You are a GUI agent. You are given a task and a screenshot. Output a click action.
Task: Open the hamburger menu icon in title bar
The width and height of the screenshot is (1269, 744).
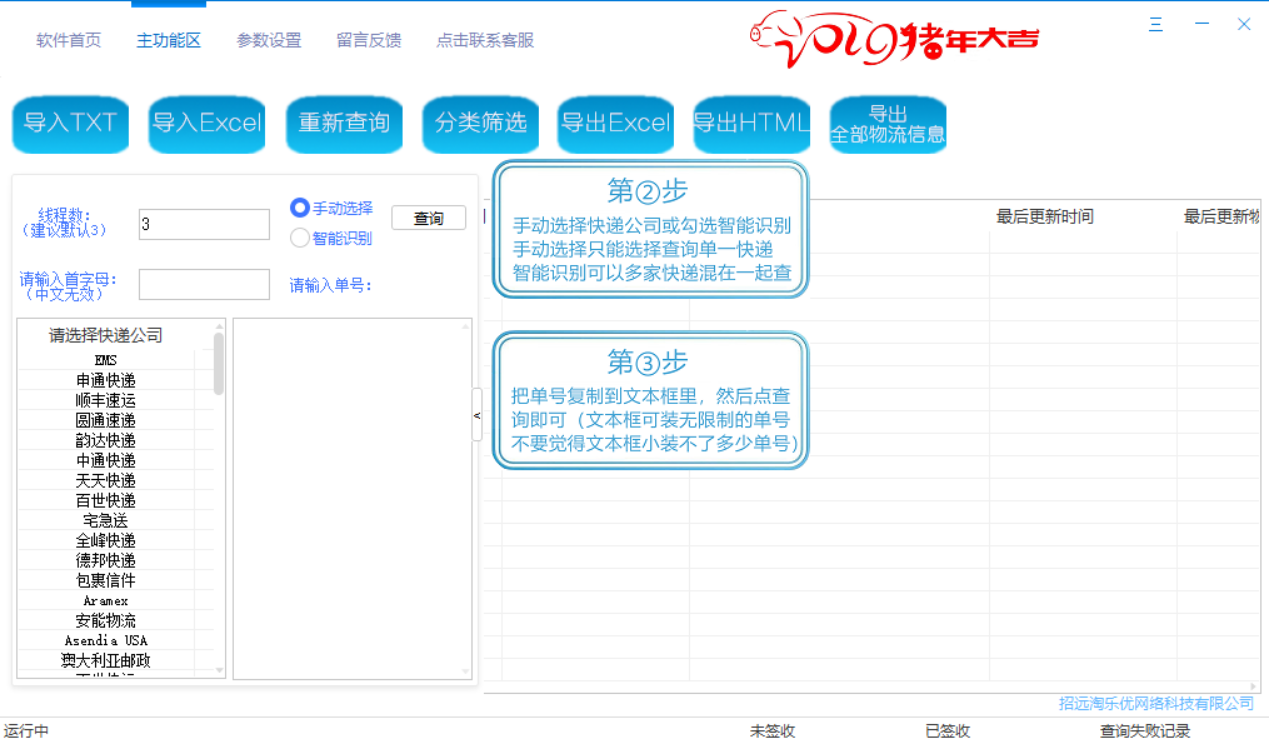tap(1156, 24)
